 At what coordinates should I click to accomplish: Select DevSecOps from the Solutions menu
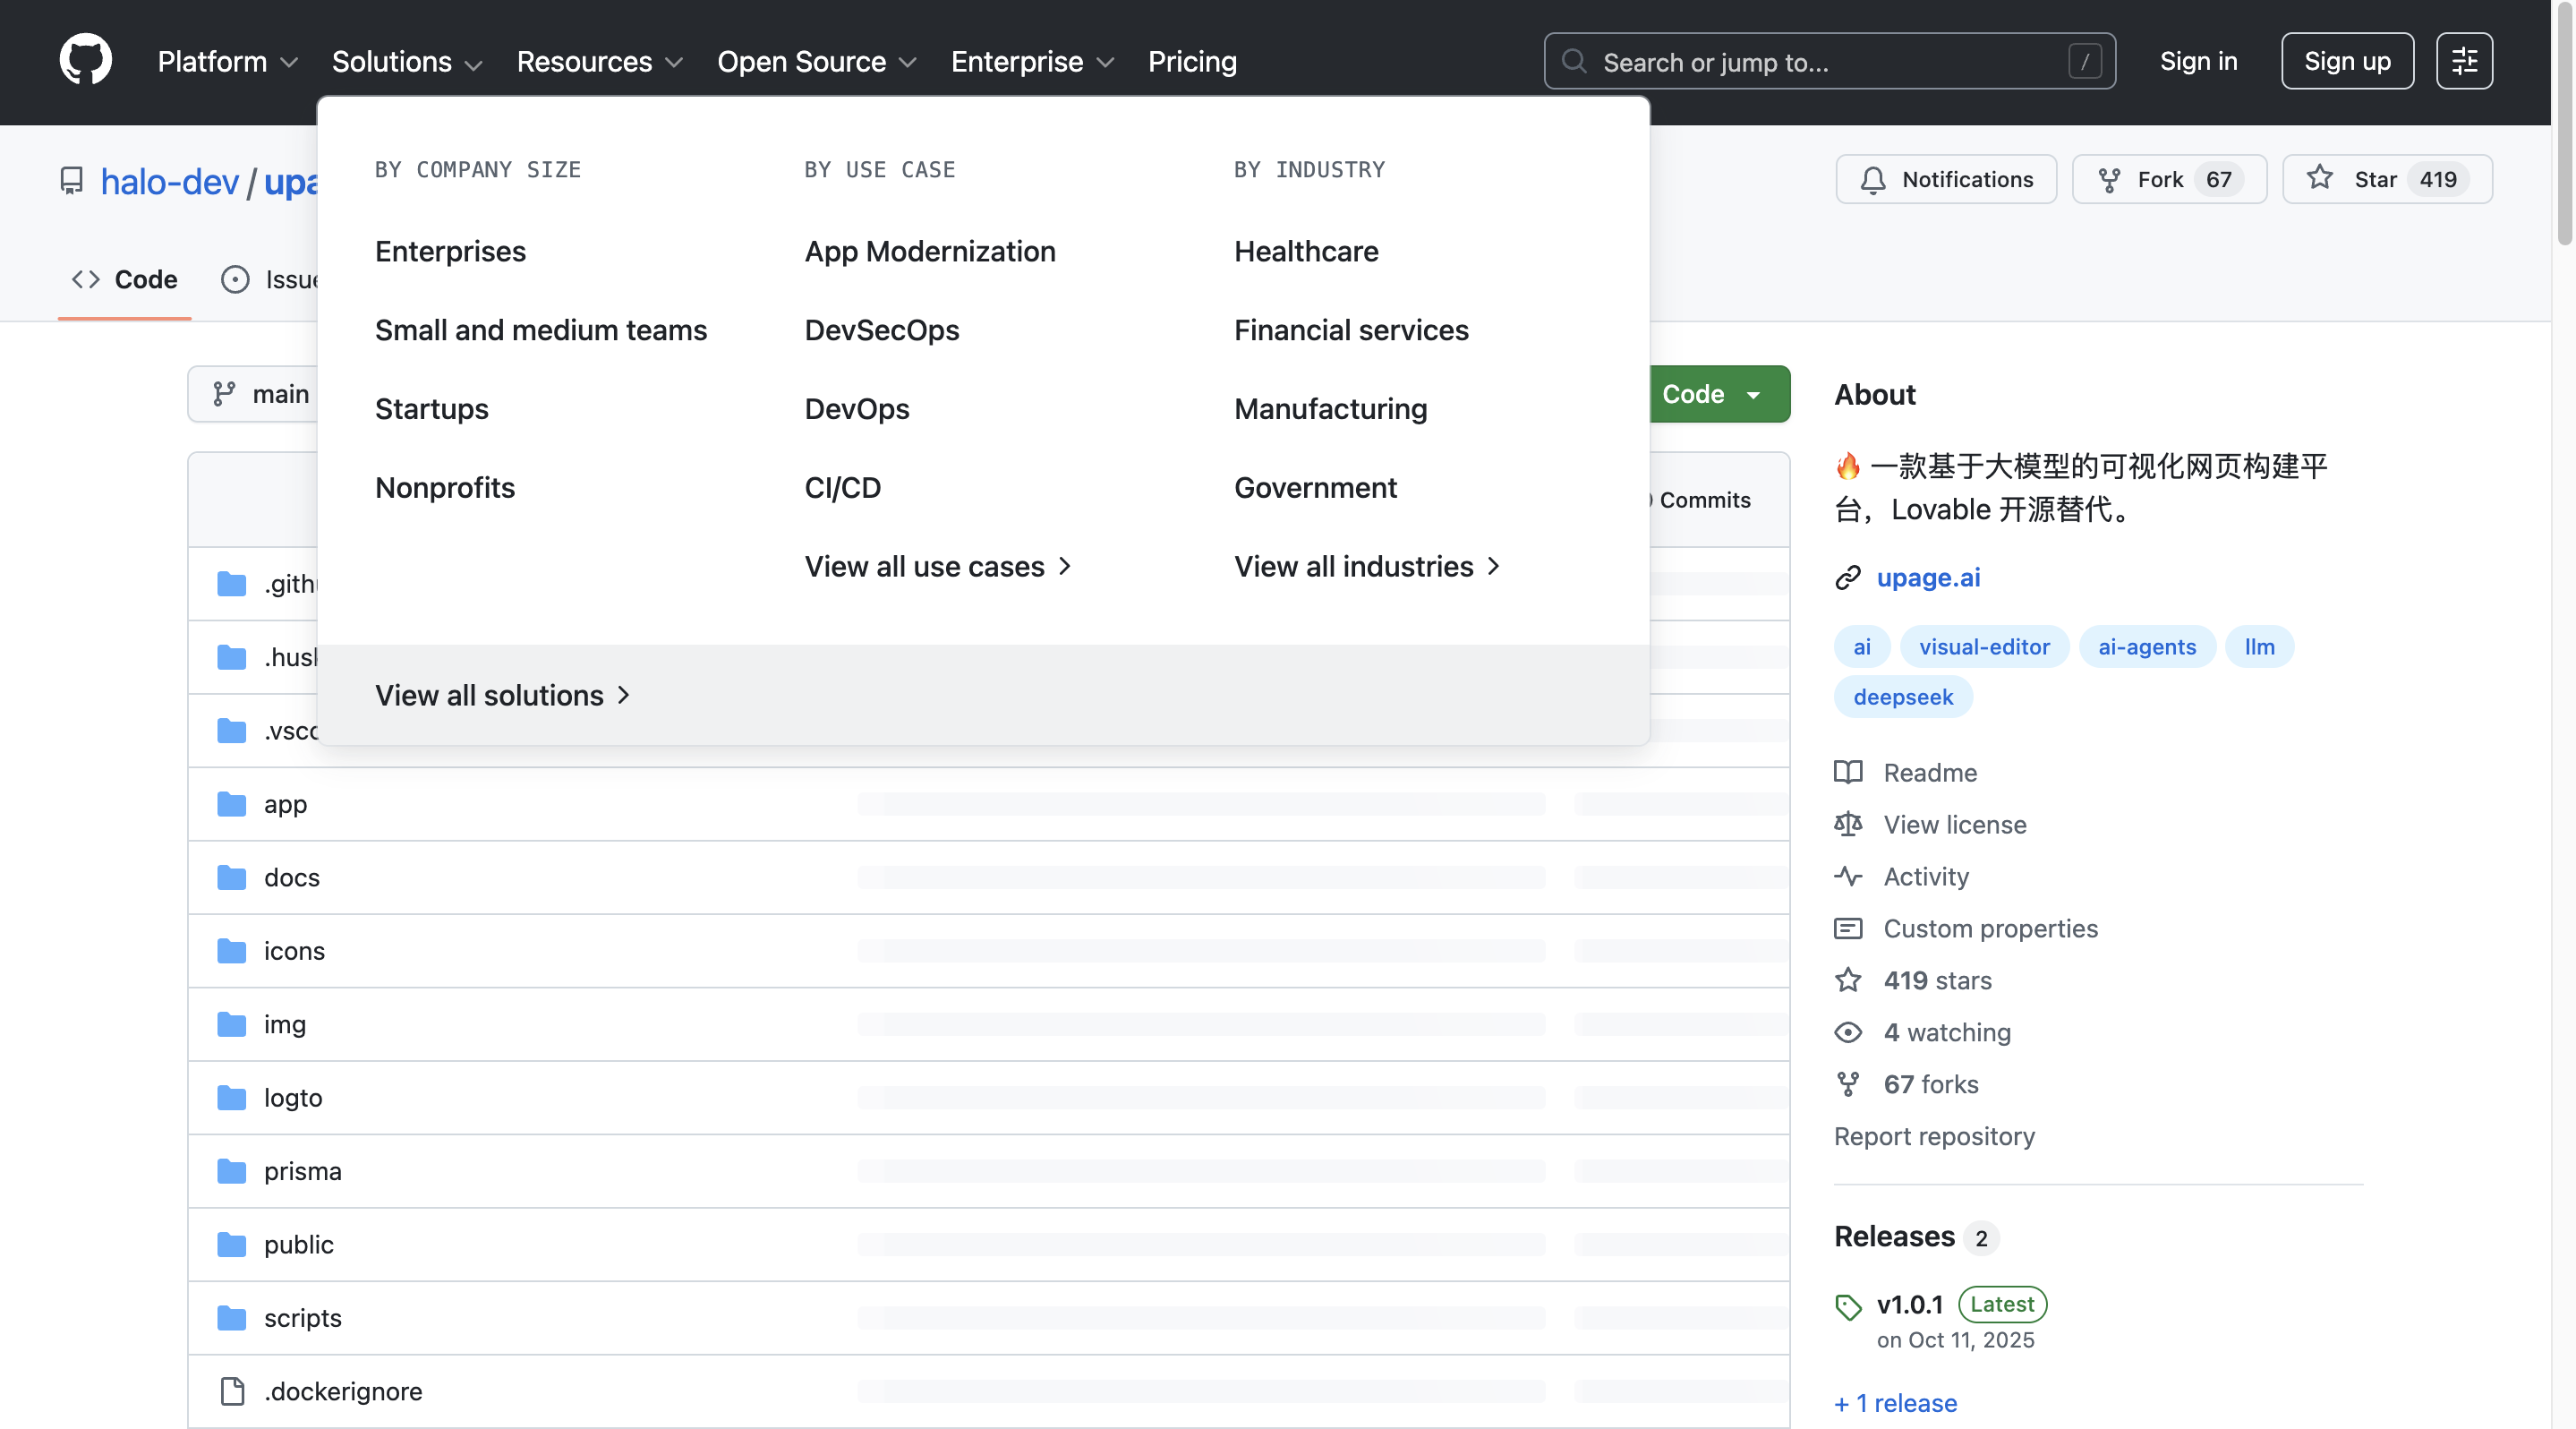[x=881, y=330]
